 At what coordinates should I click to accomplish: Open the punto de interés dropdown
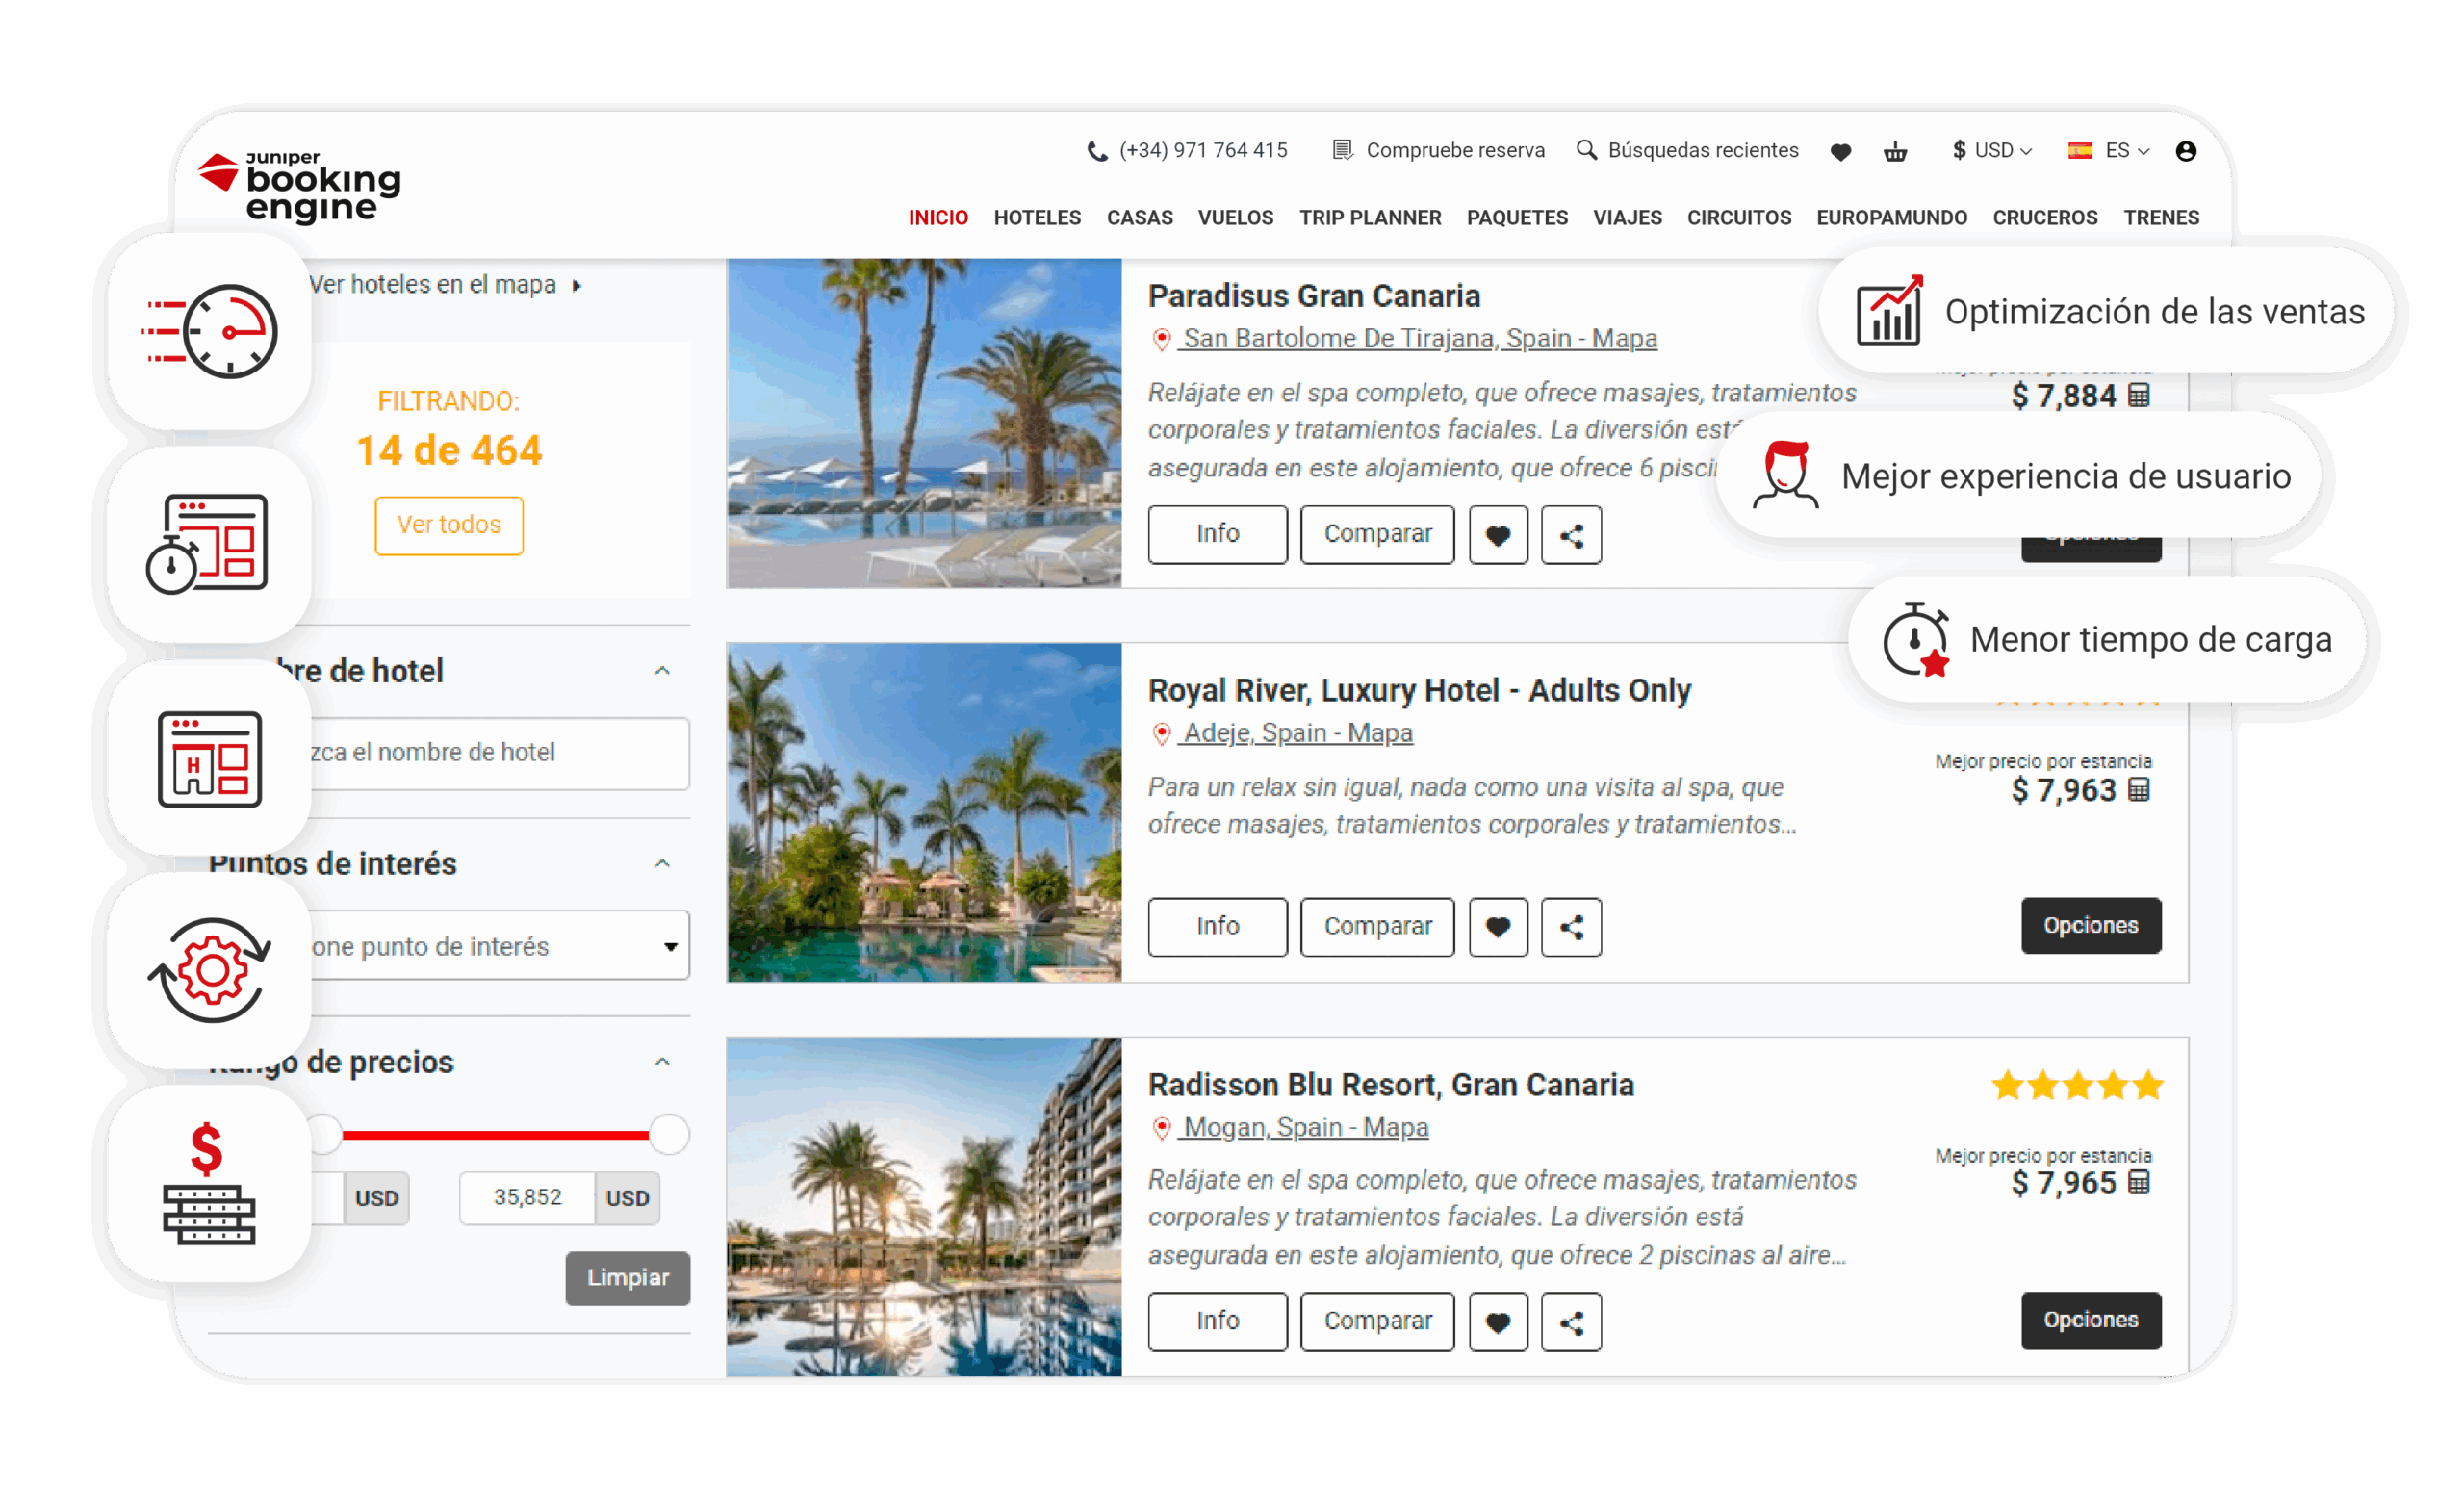tap(500, 946)
